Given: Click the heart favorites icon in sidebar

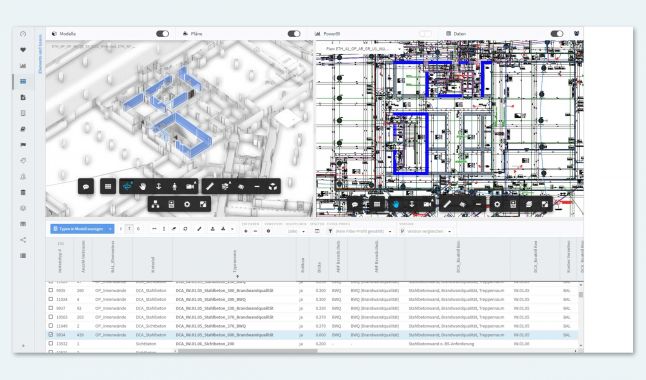Looking at the screenshot, I should (23, 50).
